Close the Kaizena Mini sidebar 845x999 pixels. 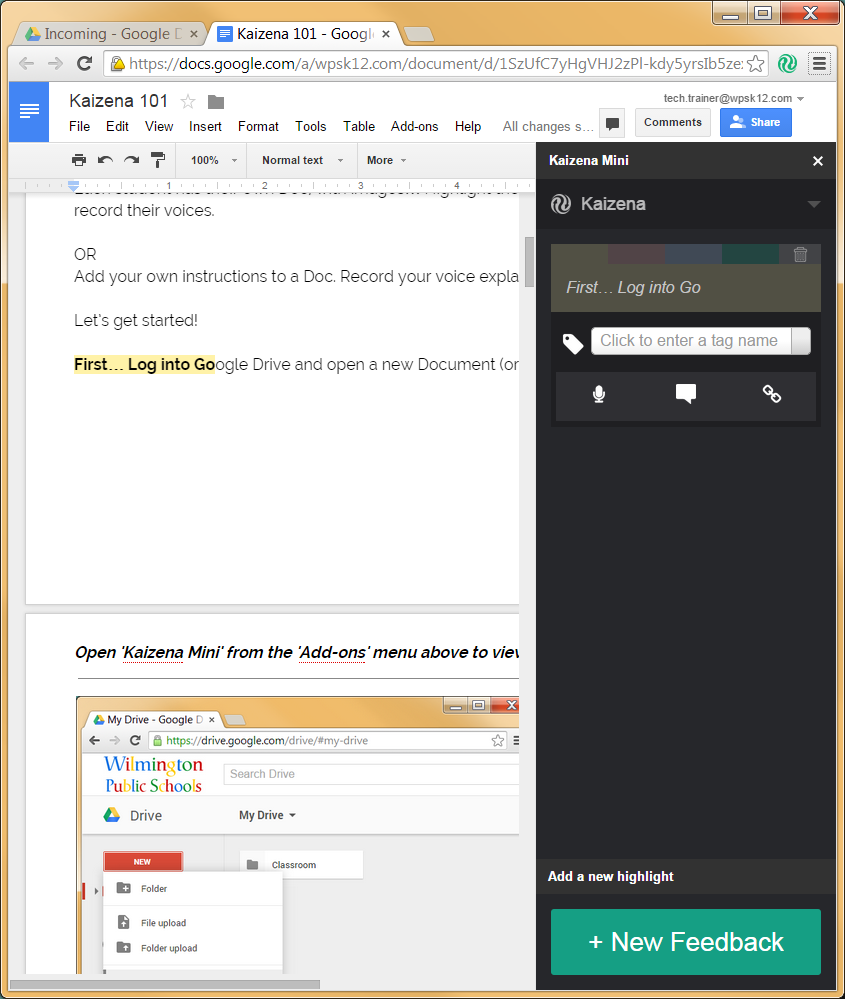[x=818, y=161]
